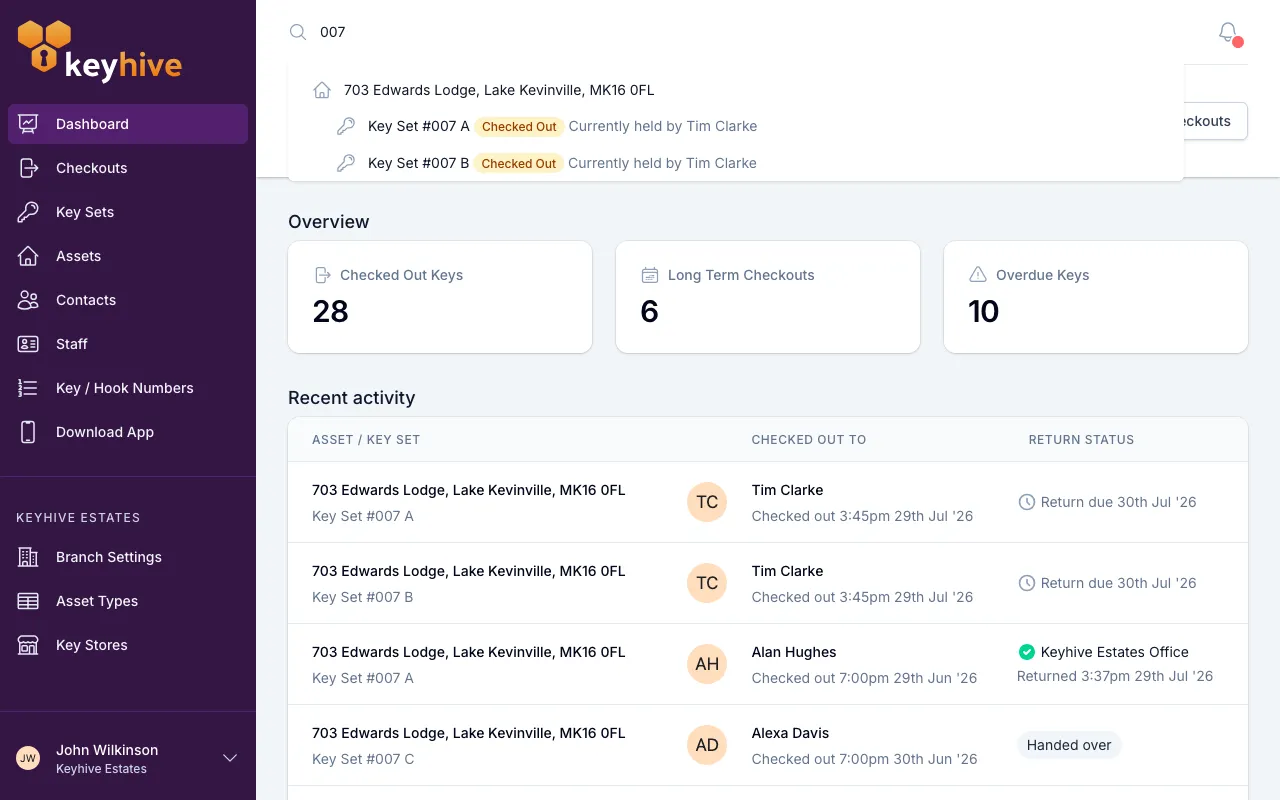Open Contacts section
The height and width of the screenshot is (800, 1280).
tap(128, 300)
